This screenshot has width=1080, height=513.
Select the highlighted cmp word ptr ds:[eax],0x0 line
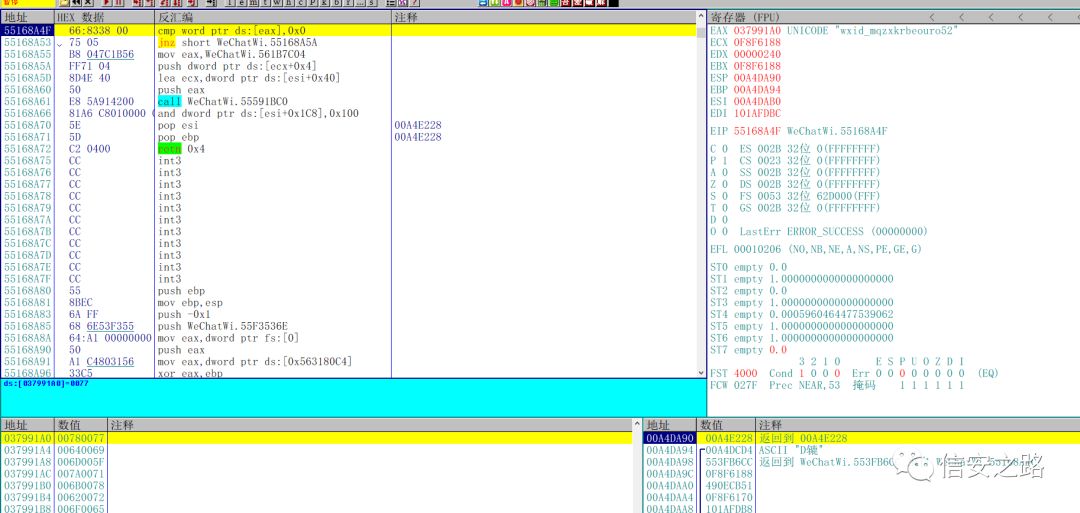[231, 31]
